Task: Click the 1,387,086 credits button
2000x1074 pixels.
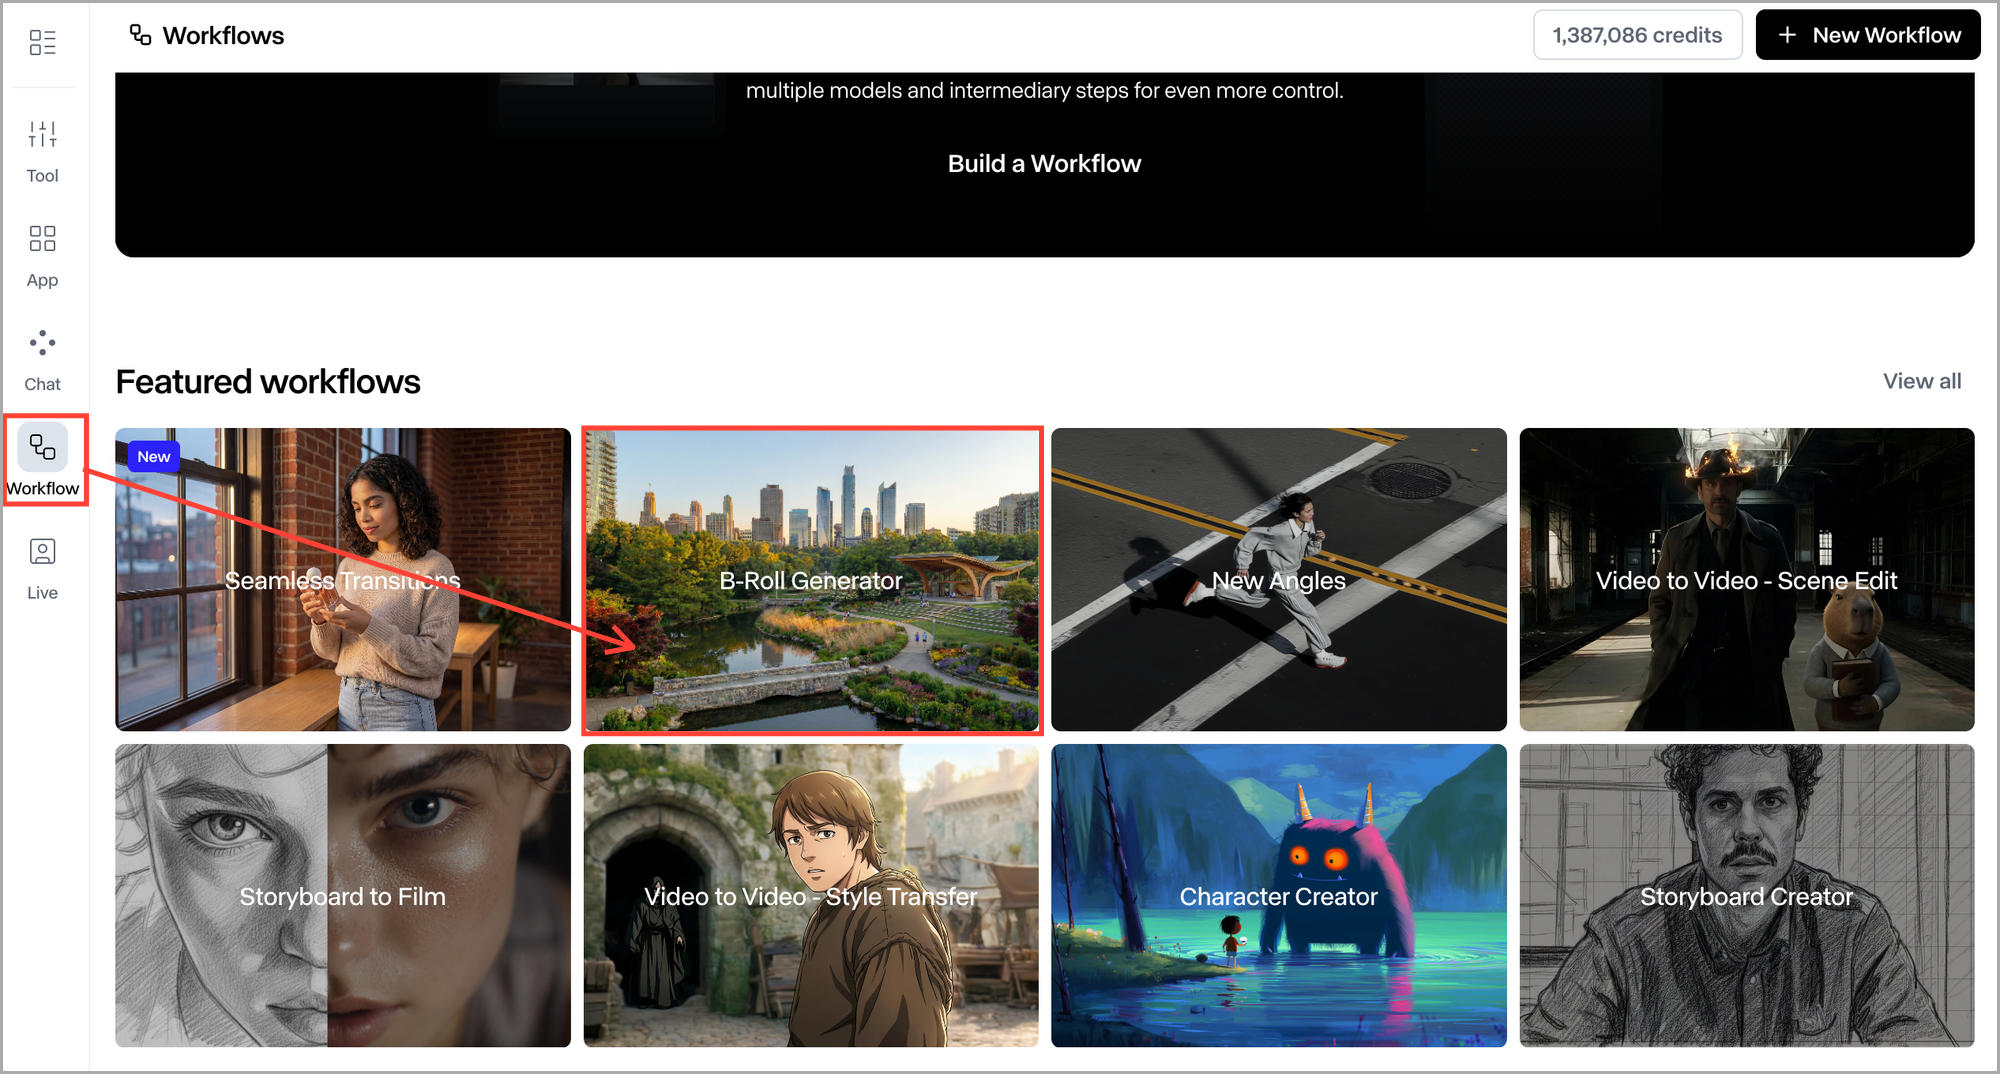Action: [x=1637, y=35]
